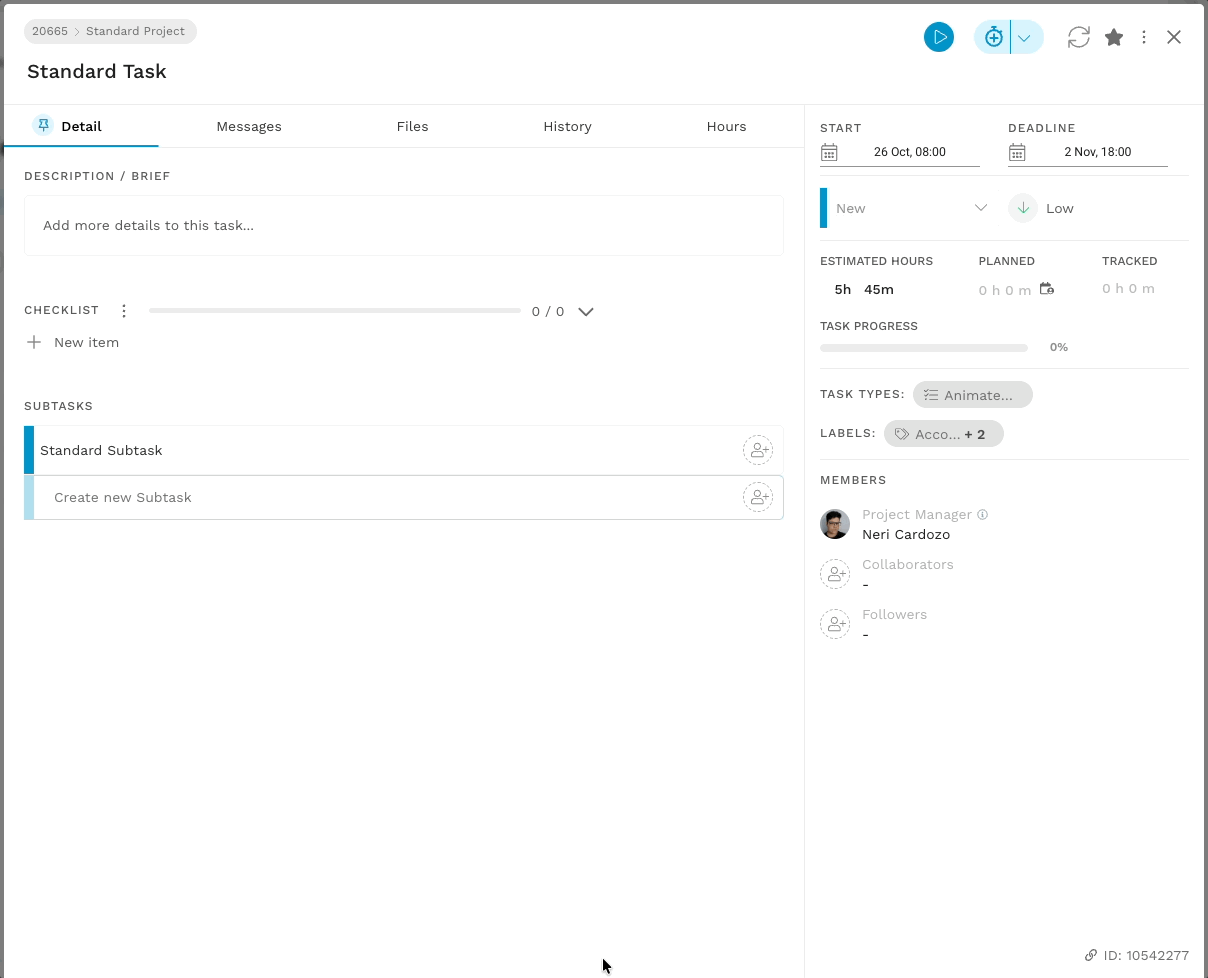Click the pin icon on Detail tab
1208x978 pixels.
pos(43,125)
